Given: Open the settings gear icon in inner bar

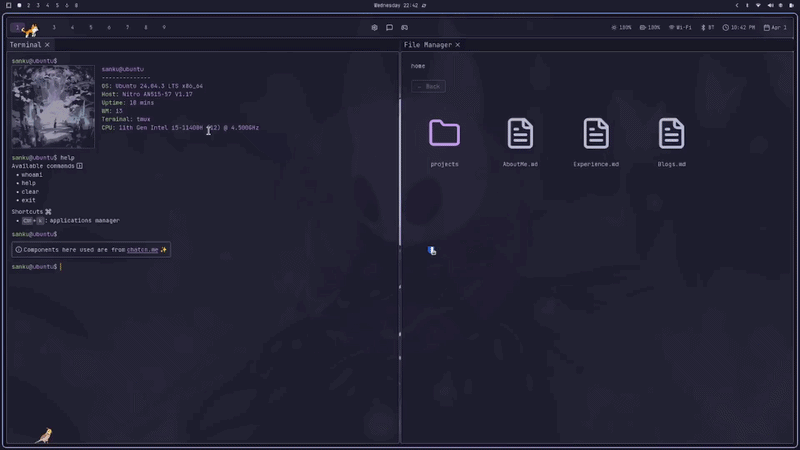Looking at the screenshot, I should (x=374, y=28).
